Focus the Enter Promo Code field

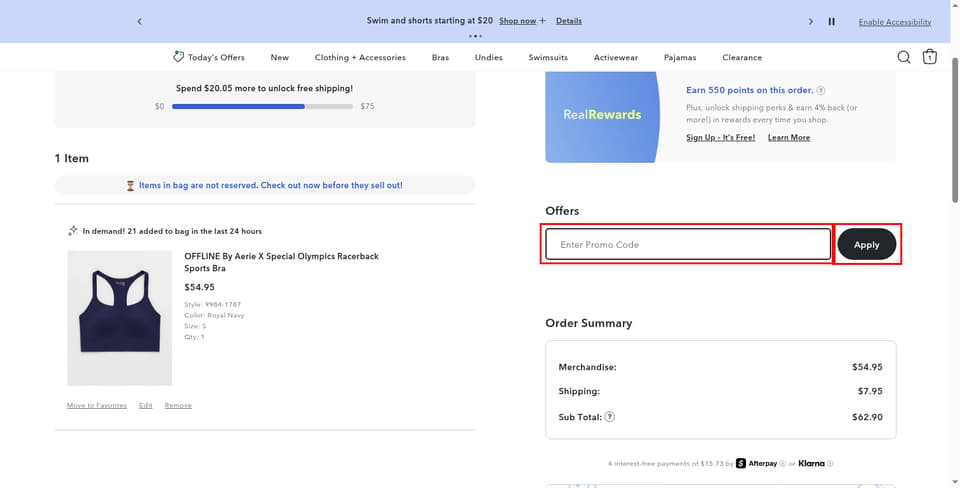[x=688, y=244]
